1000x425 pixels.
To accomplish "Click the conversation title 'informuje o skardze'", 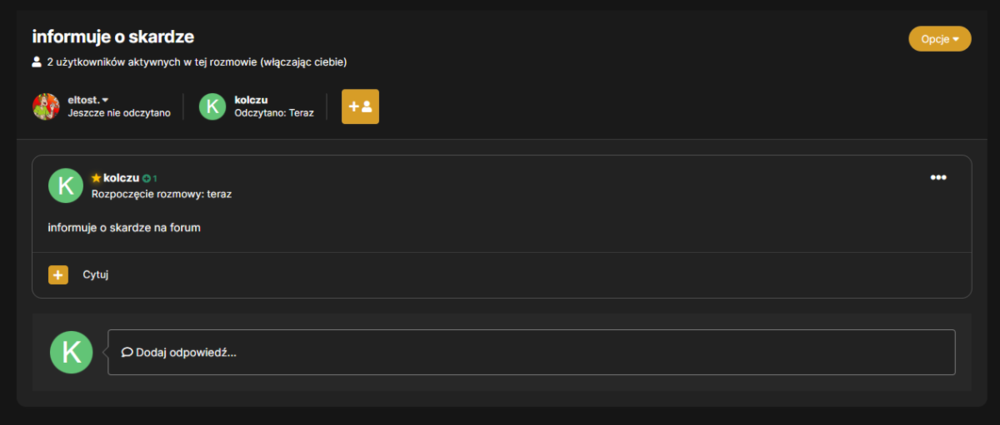I will coord(113,37).
